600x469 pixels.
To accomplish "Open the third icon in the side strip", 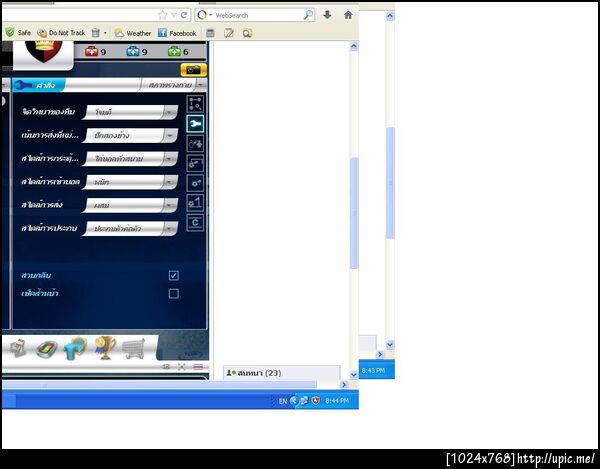I will 195,143.
